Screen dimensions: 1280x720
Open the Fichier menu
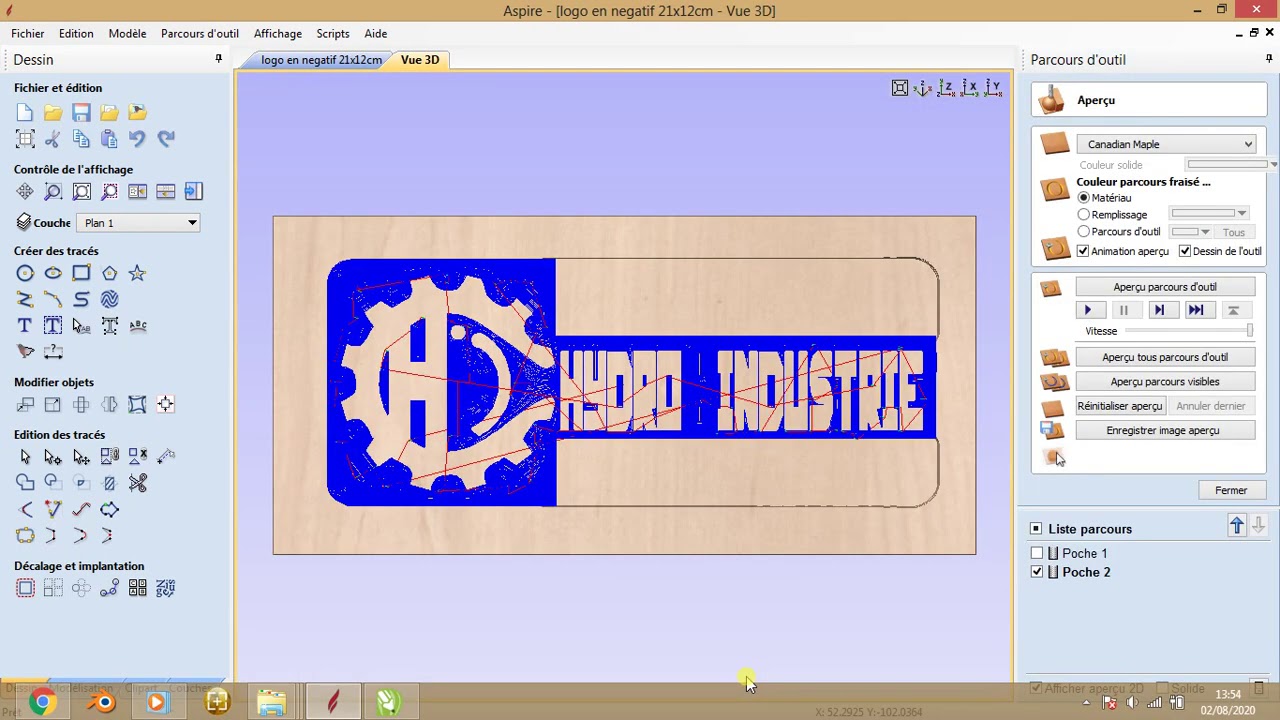28,34
